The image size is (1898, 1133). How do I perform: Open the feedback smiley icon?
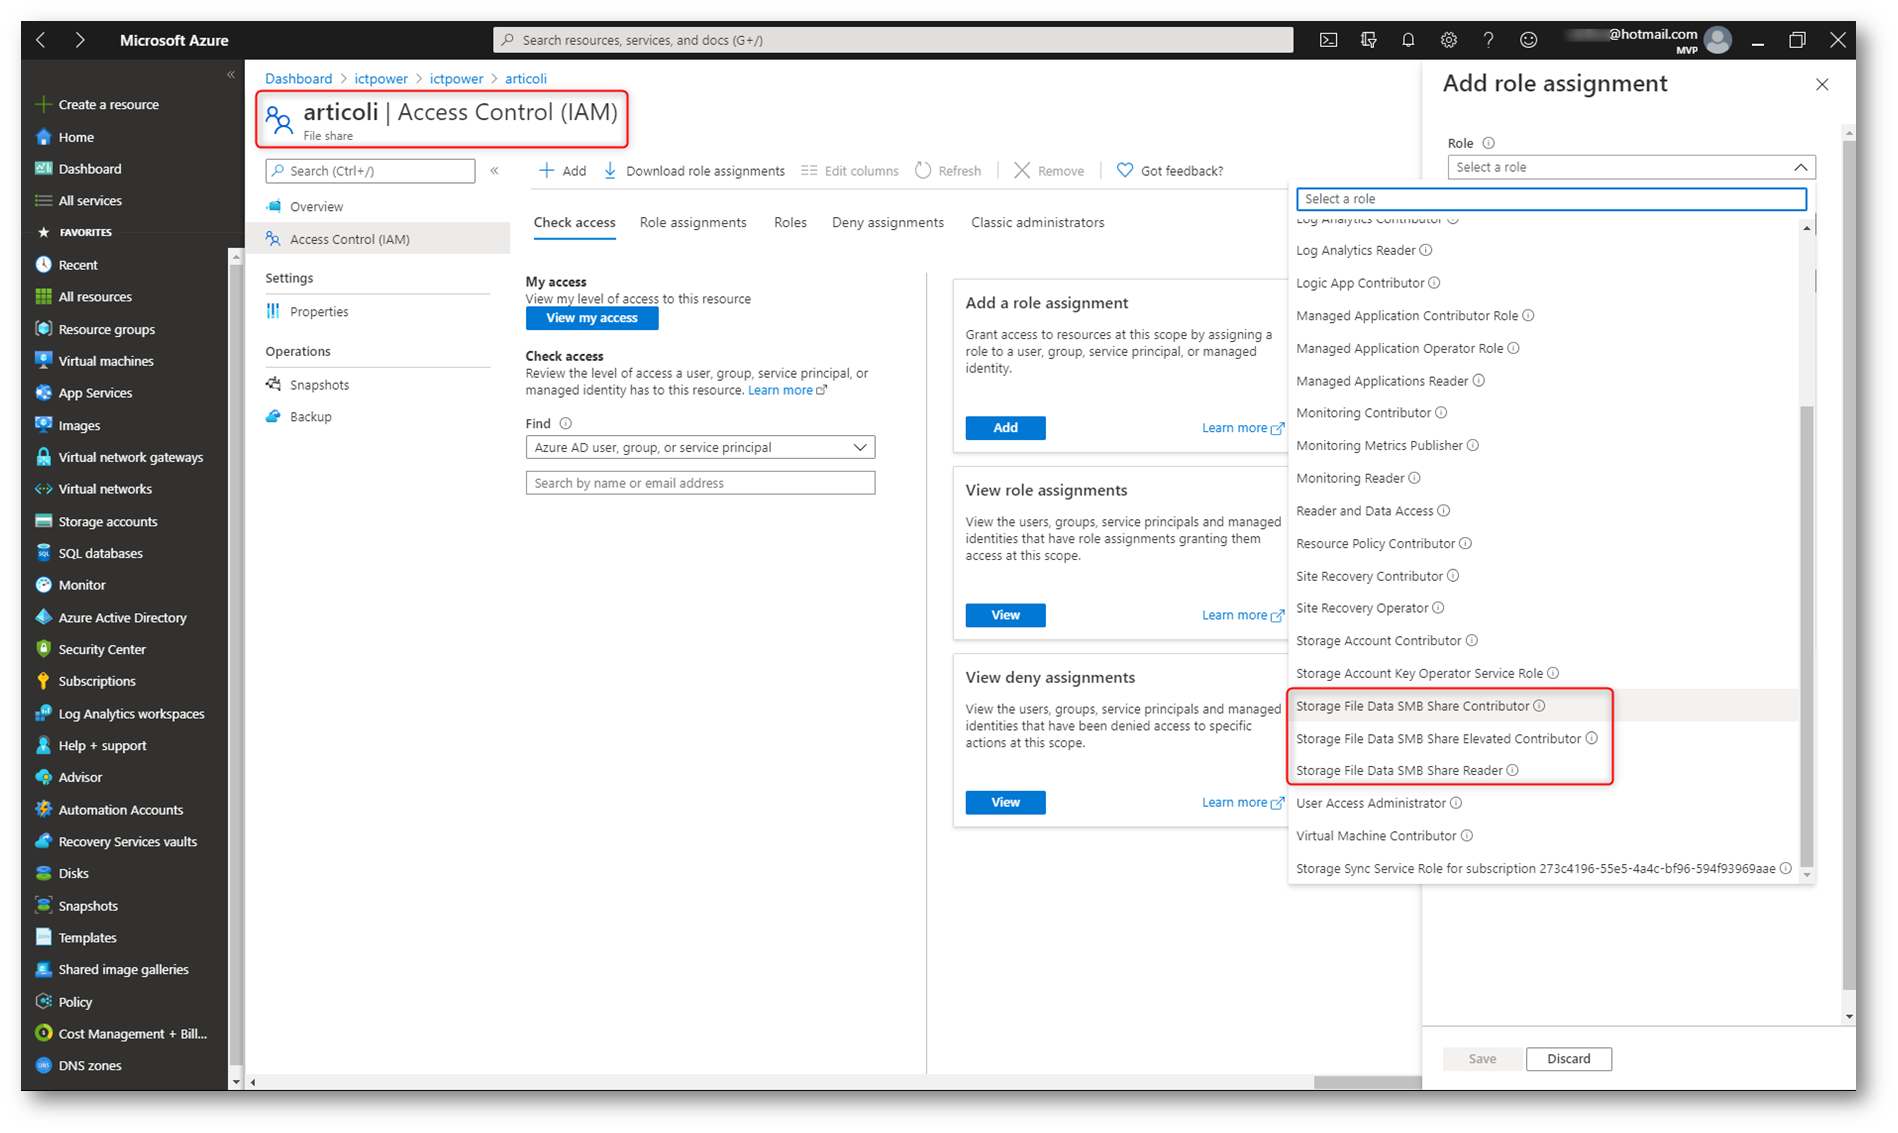click(1528, 40)
